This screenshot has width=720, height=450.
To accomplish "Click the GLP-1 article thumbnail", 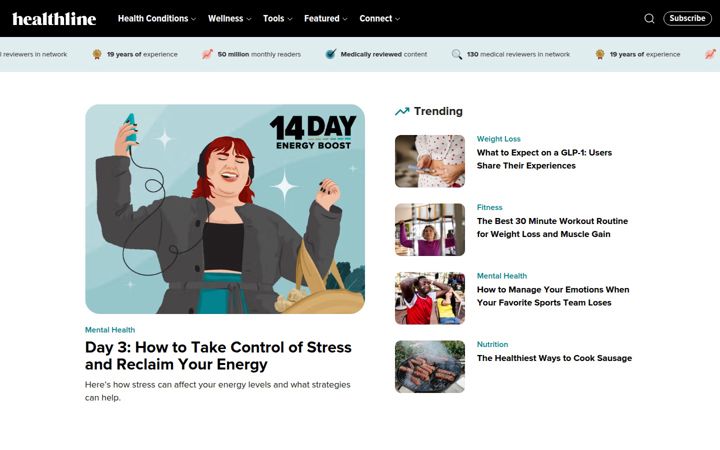I will tap(430, 161).
